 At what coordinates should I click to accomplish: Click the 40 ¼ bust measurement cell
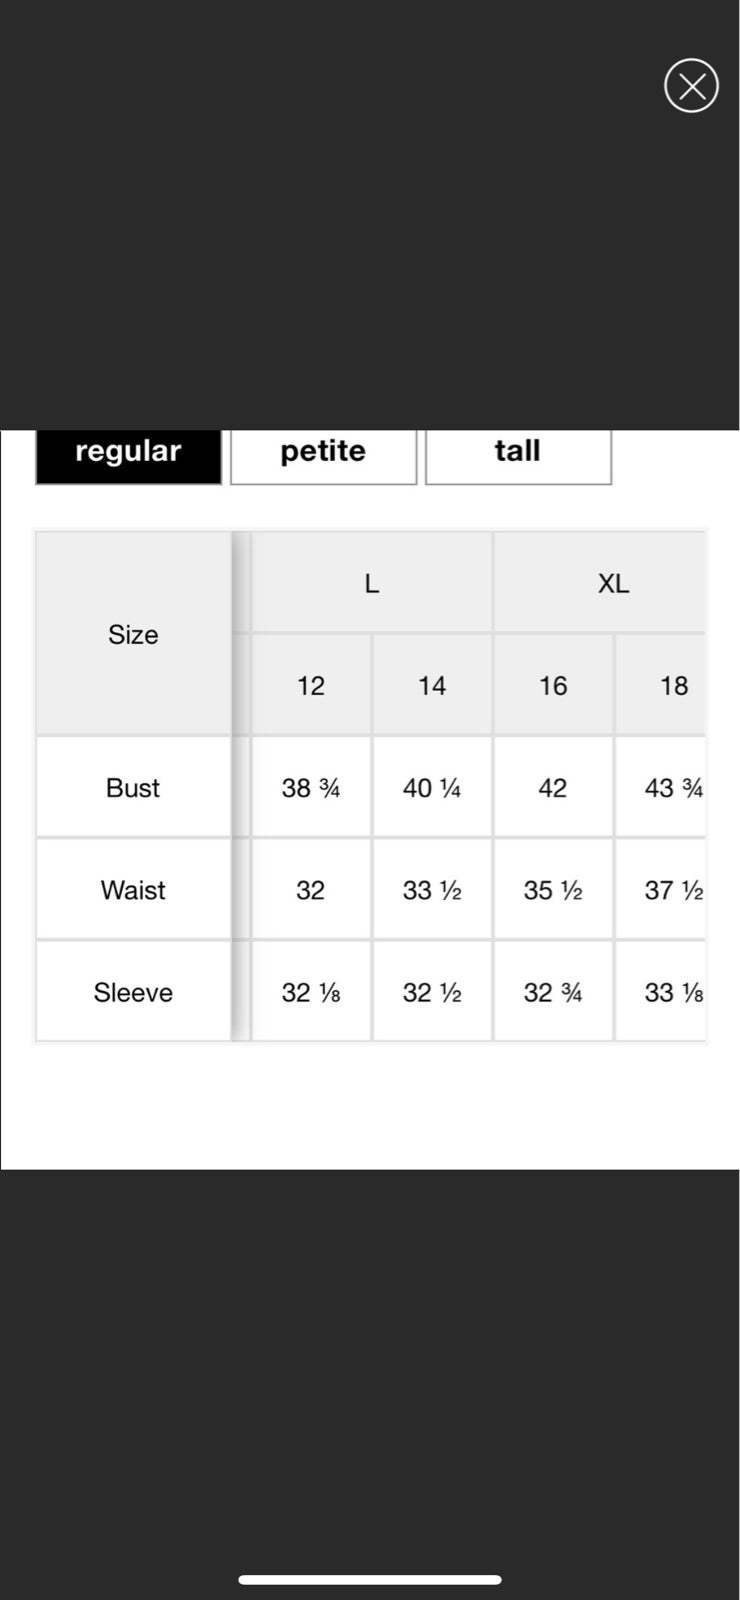432,788
